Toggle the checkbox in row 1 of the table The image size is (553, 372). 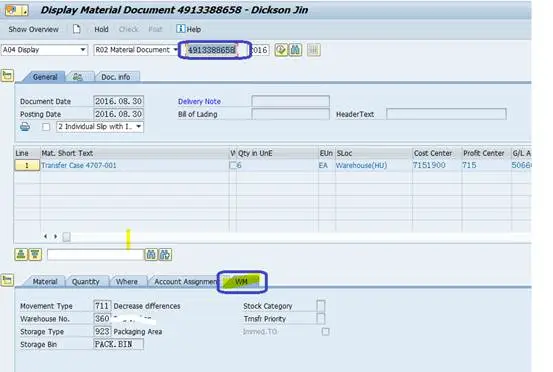click(233, 165)
